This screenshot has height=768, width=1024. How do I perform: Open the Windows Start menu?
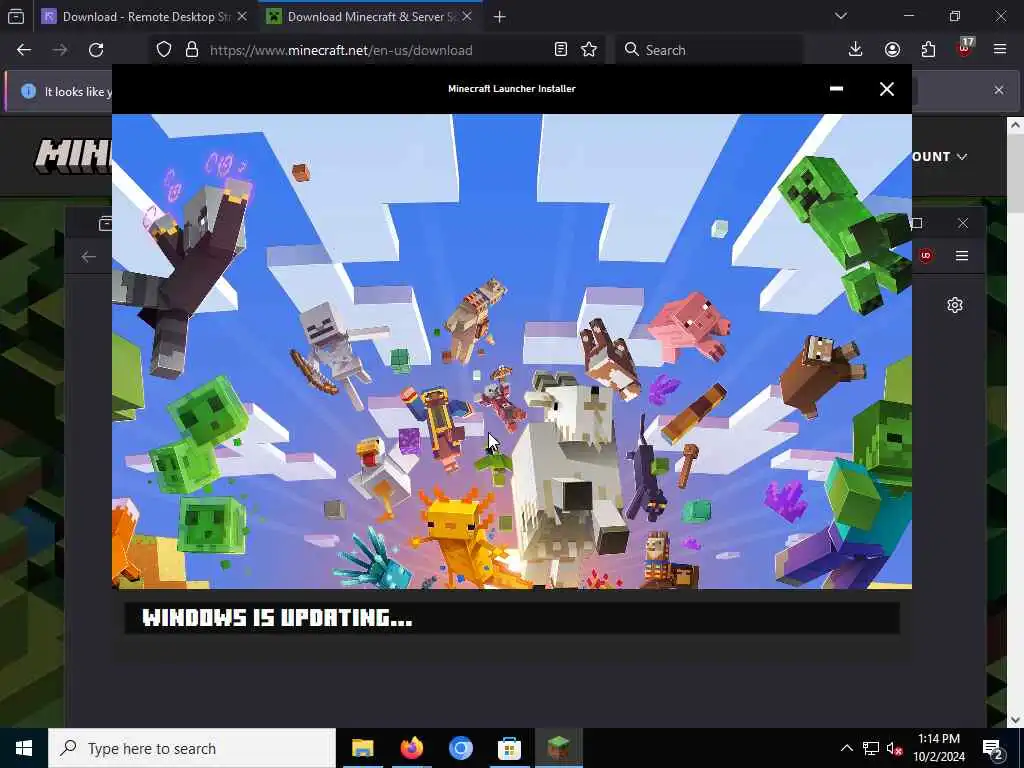pos(24,748)
